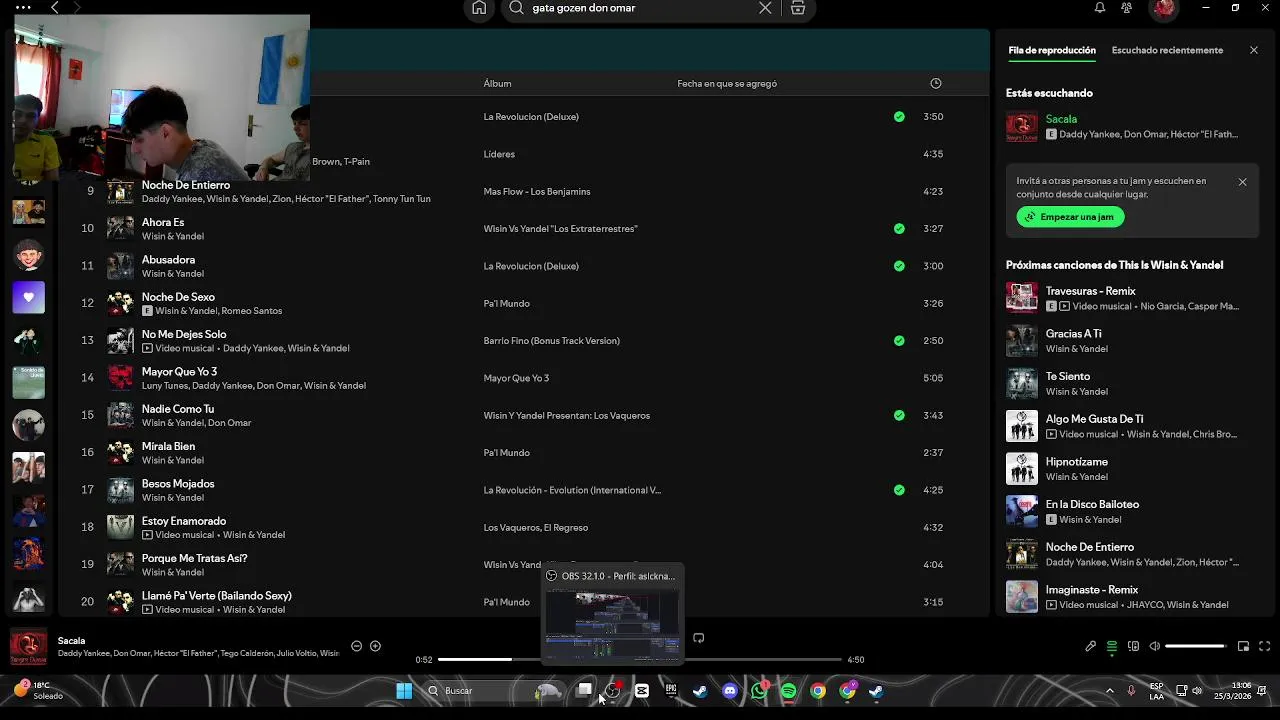Close the Fila de reproducción panel

click(1254, 50)
